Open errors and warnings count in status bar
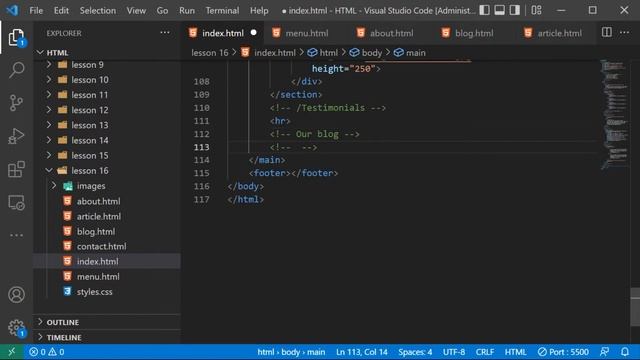The height and width of the screenshot is (360, 640). 47,352
